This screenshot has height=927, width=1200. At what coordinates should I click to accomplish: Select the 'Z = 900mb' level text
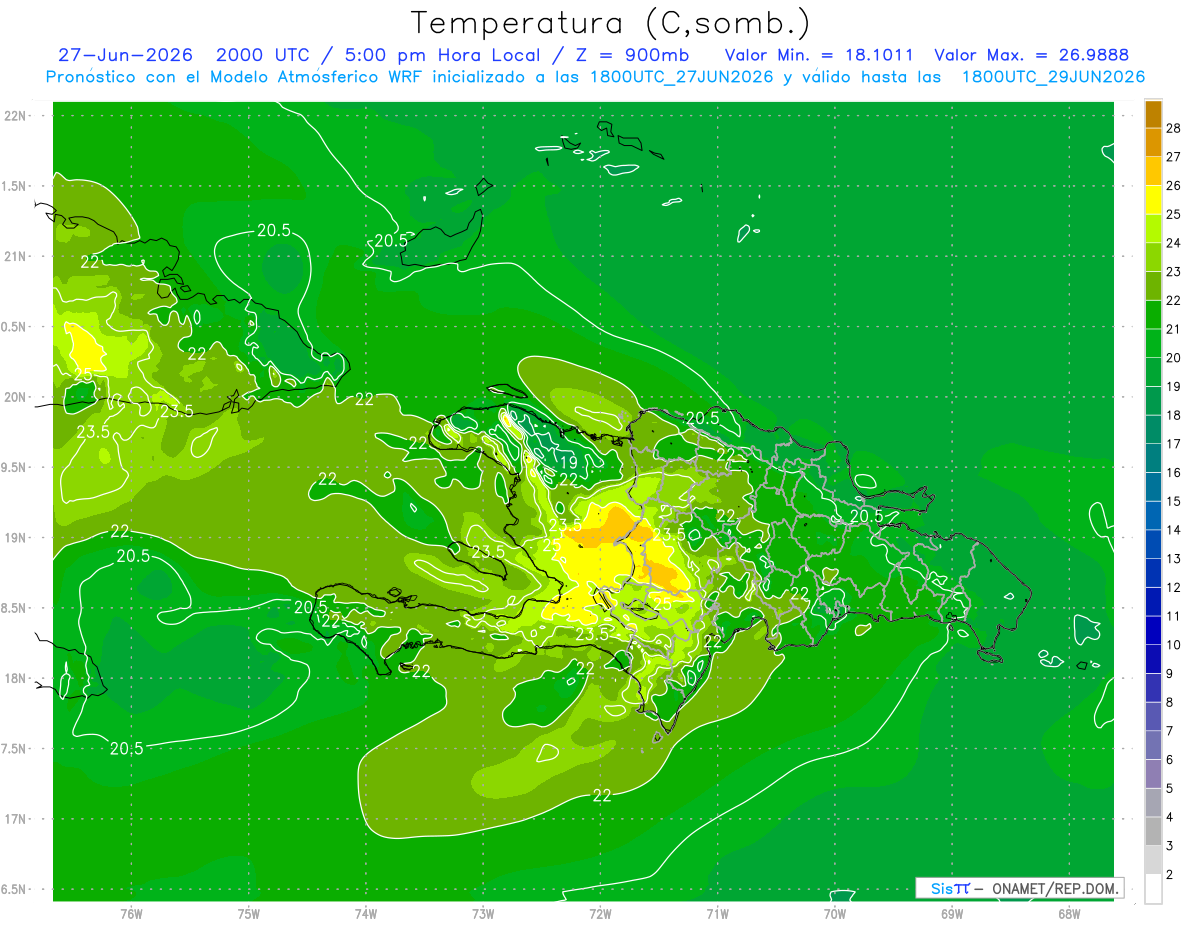tap(631, 55)
